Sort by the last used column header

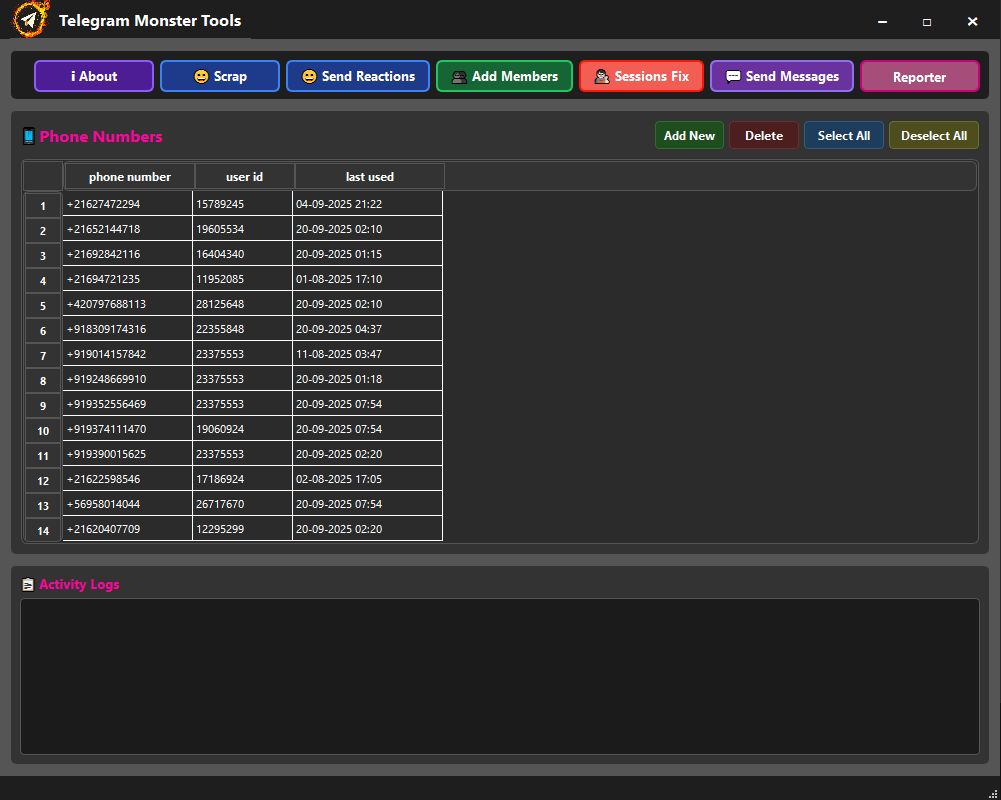tap(370, 177)
